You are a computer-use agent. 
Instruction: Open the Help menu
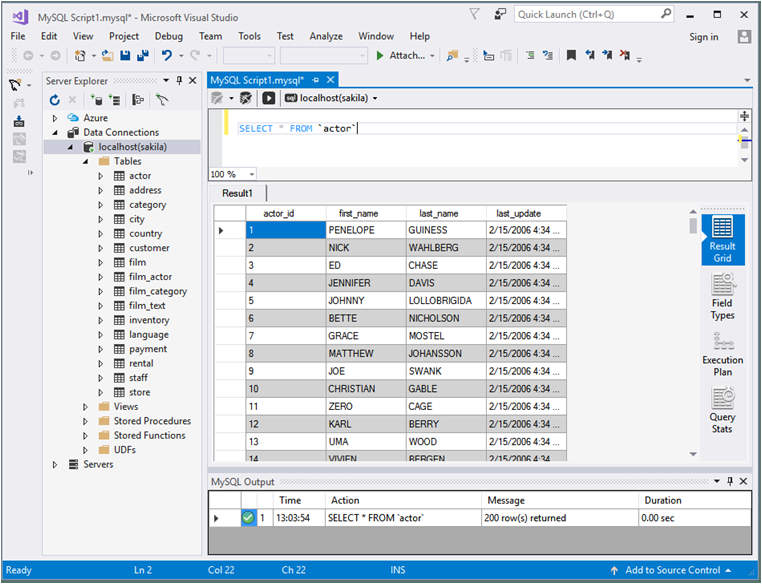[x=419, y=36]
